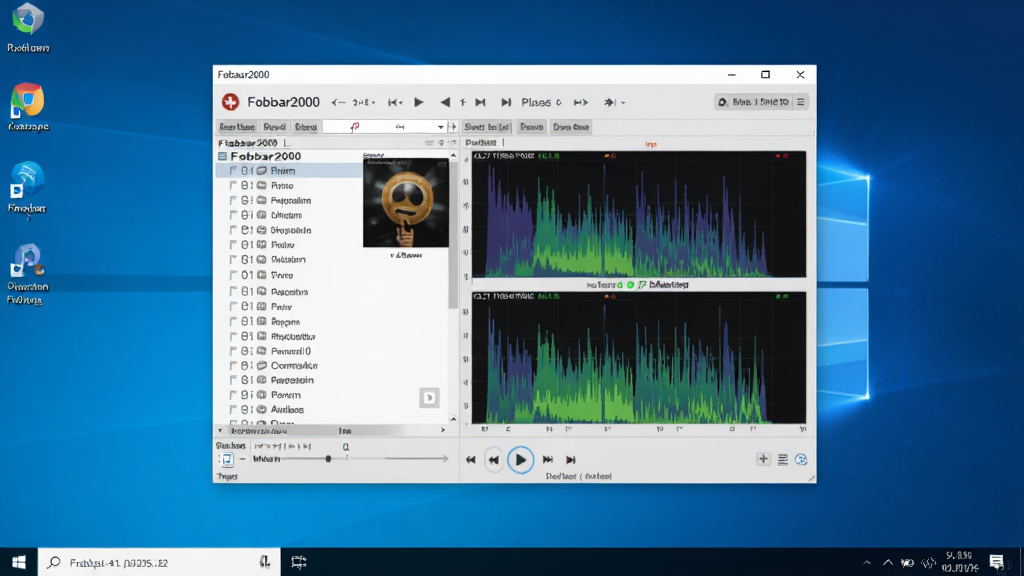Tick the checkbox on the "Dlicim" row
Viewport: 1024px width, 576px height.
pos(233,215)
